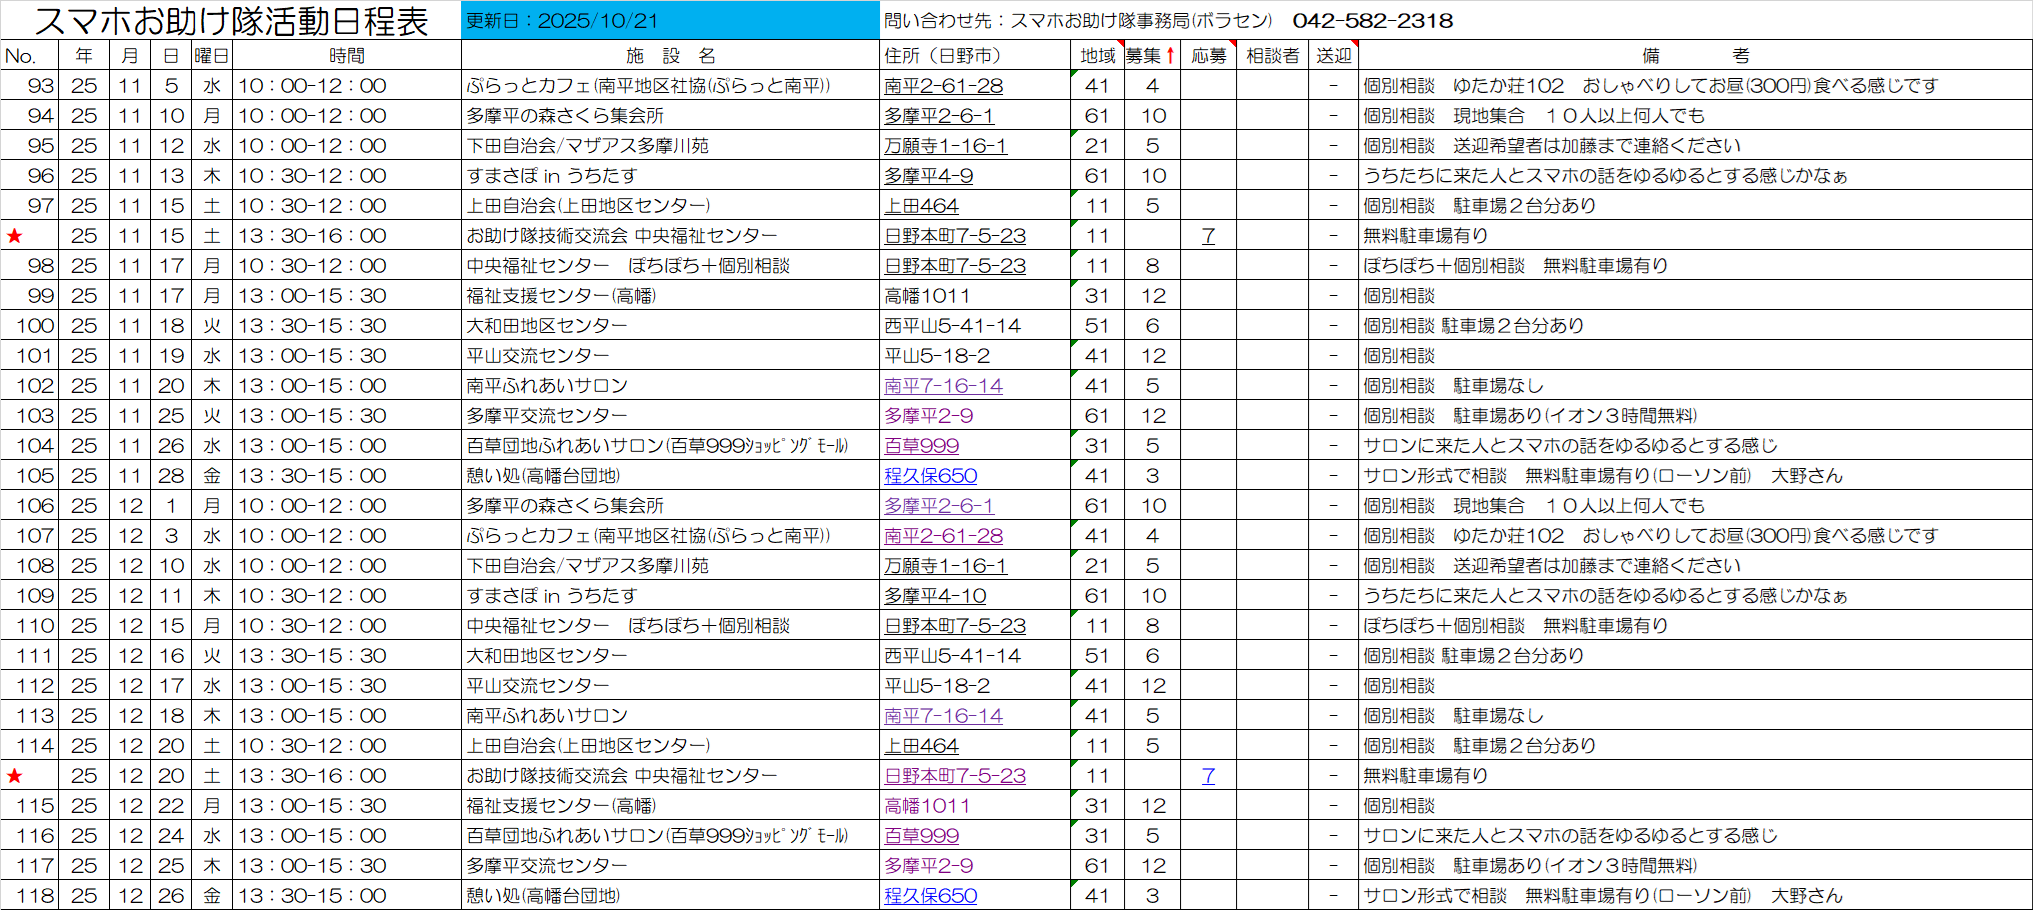Follow the 万願寺1-16-1 address link in row 95
The width and height of the screenshot is (2033, 910).
[945, 146]
